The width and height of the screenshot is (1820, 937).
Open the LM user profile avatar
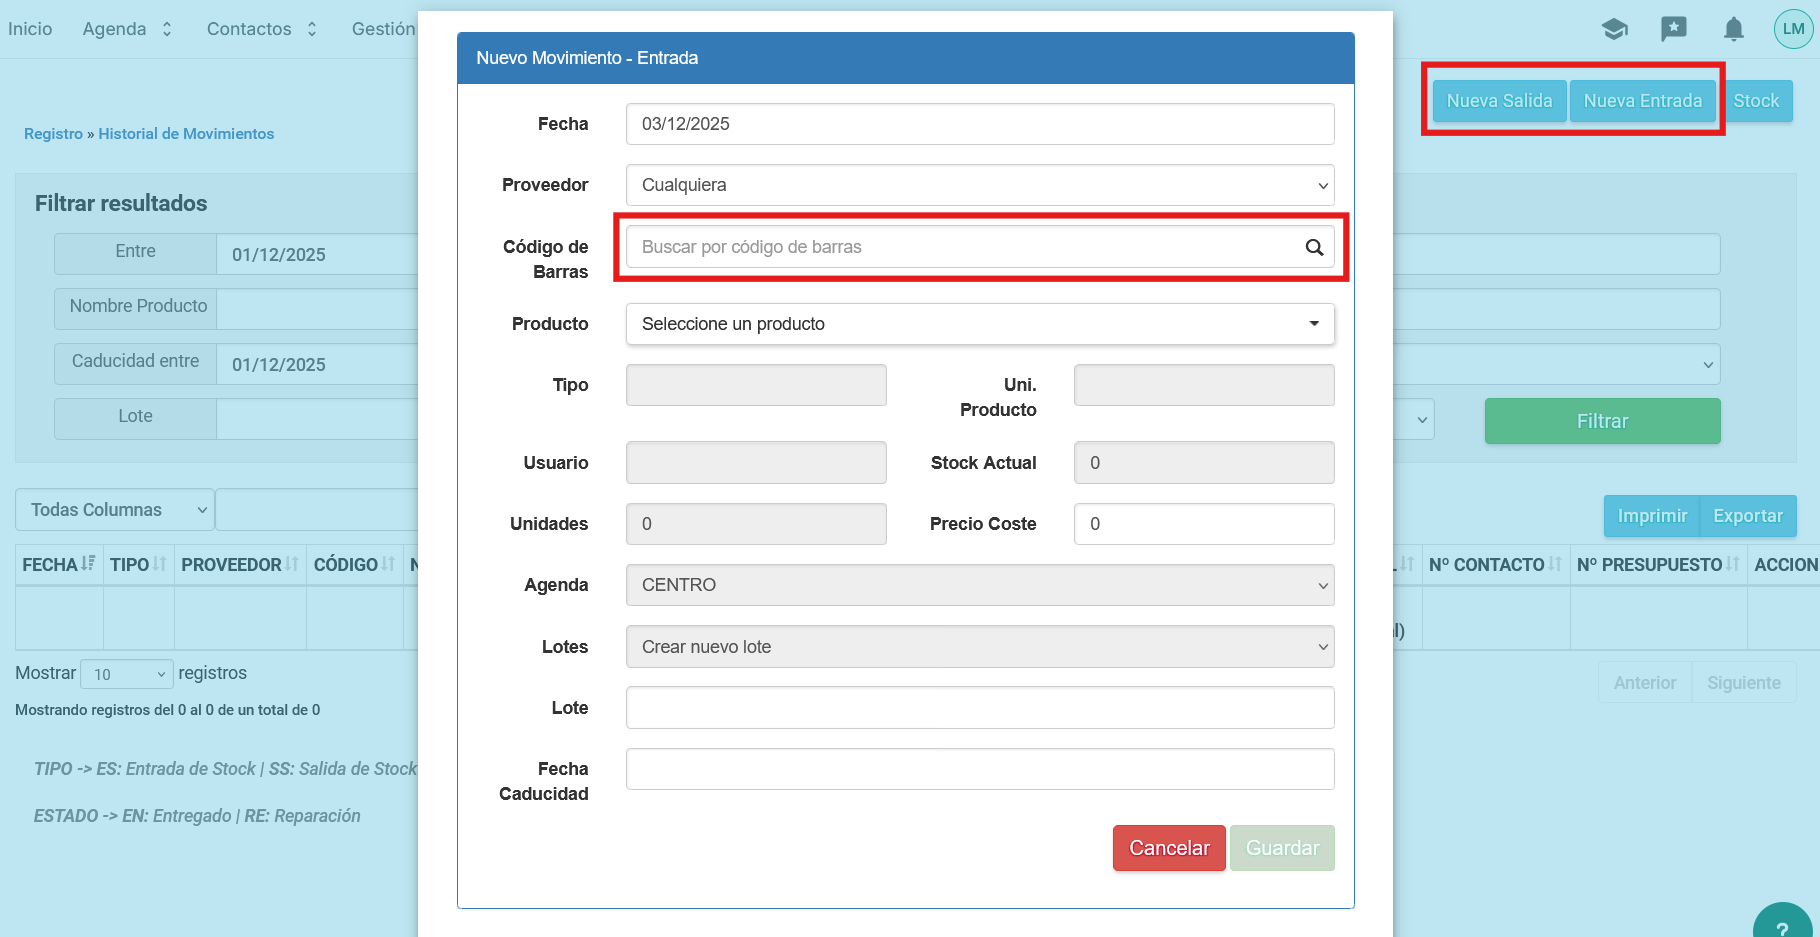pyautogui.click(x=1793, y=29)
